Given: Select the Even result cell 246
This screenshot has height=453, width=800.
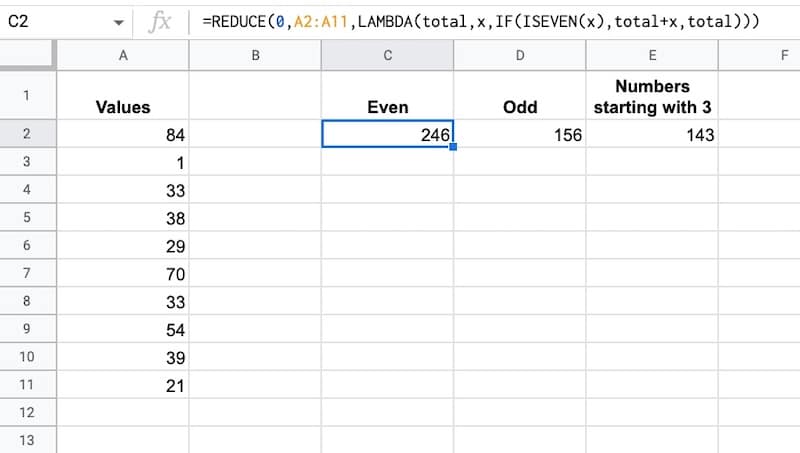Looking at the screenshot, I should click(x=387, y=134).
